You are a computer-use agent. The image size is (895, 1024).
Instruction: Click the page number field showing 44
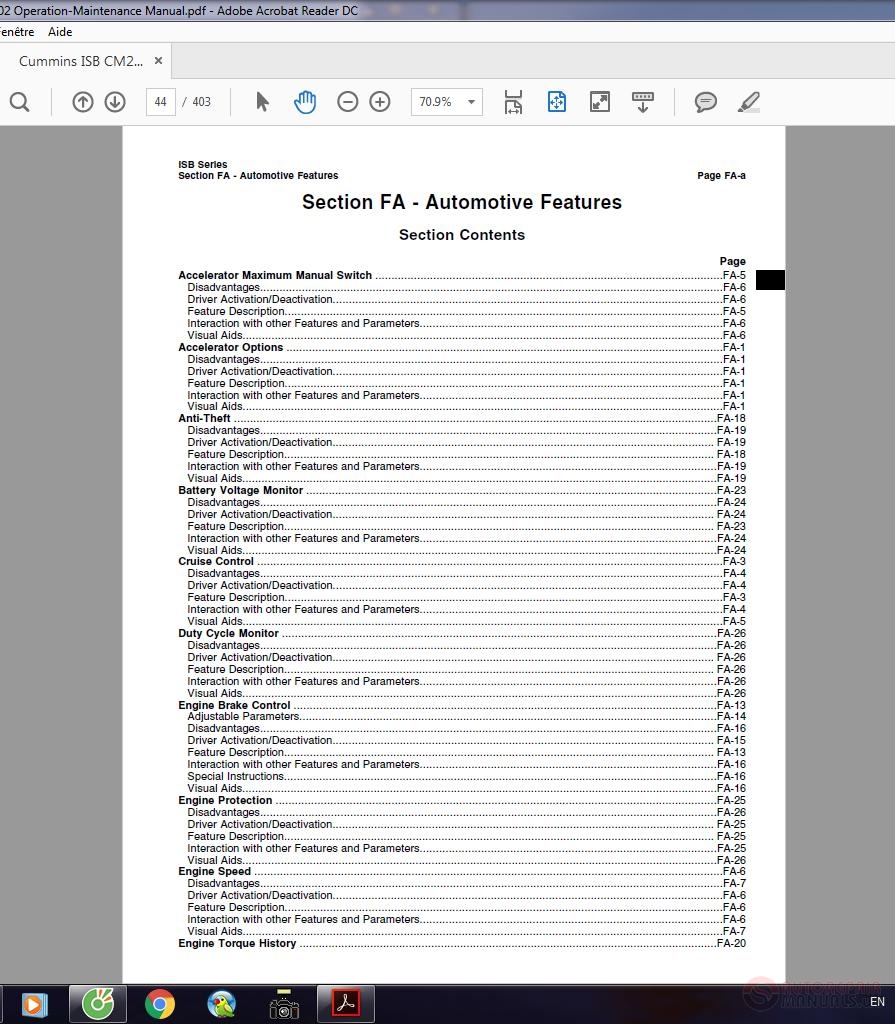point(161,102)
